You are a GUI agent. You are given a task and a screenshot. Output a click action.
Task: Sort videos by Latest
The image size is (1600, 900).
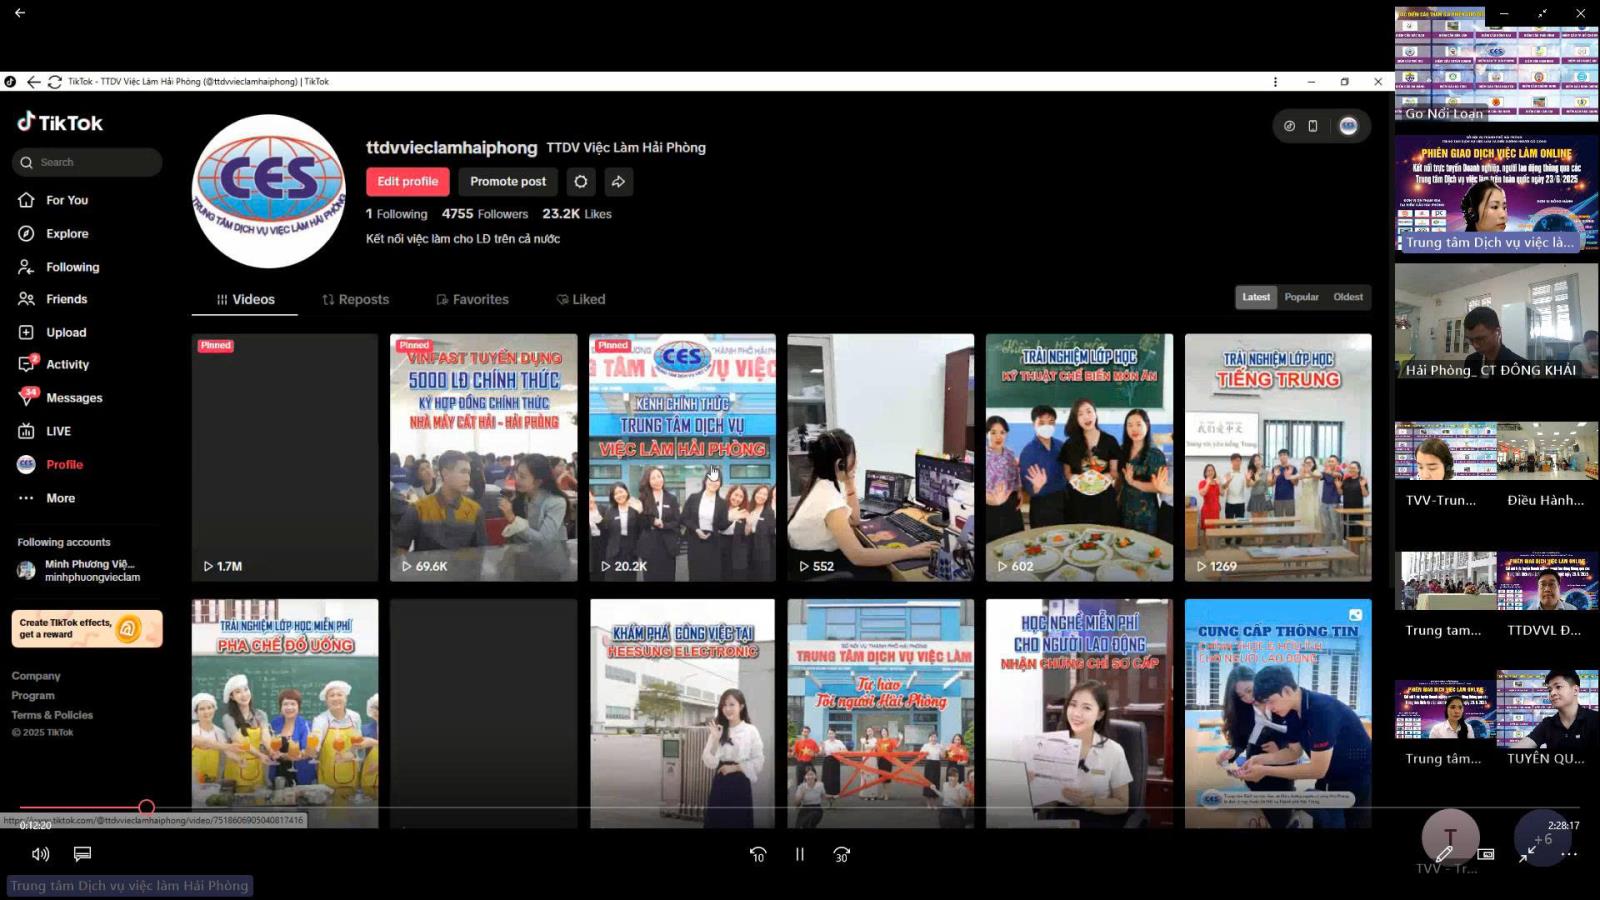1256,297
